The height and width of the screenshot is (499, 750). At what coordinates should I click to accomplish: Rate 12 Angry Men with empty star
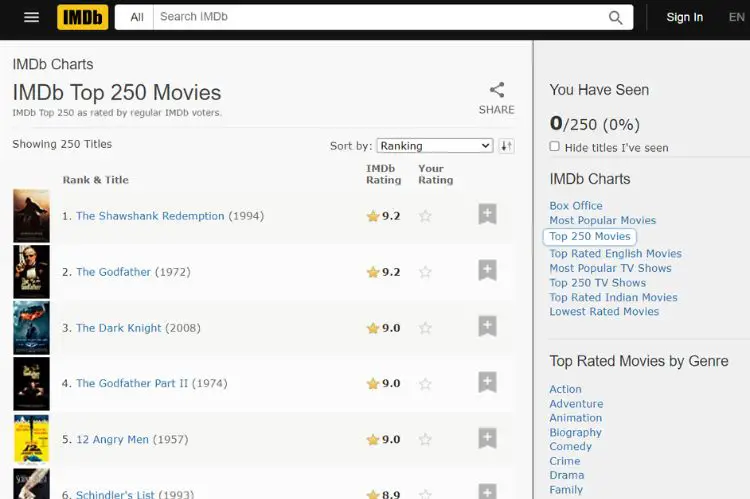coord(425,440)
